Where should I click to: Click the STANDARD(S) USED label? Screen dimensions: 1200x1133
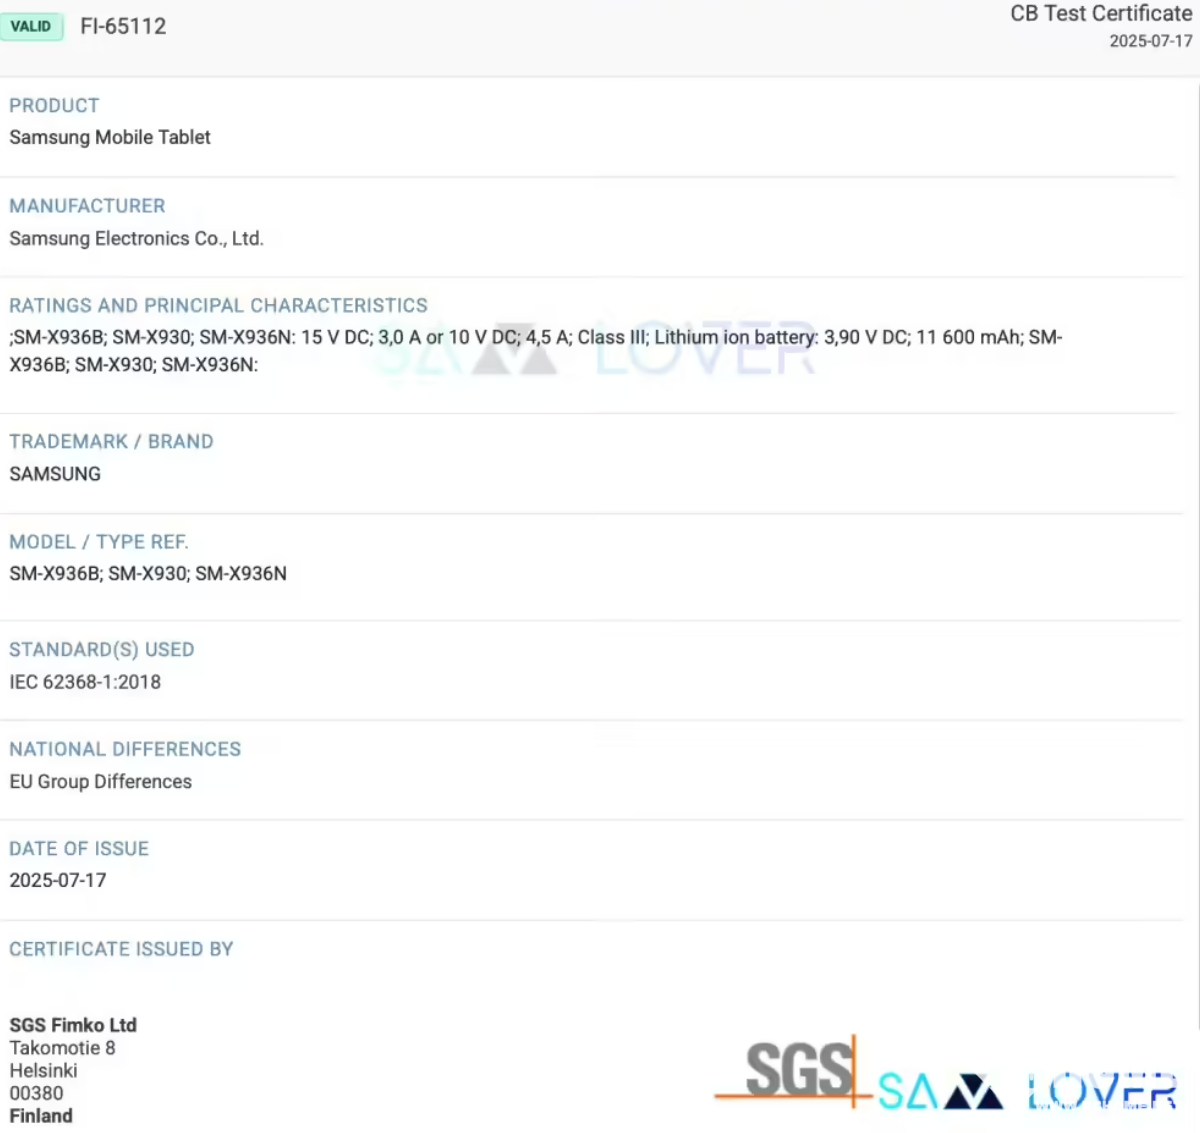tap(102, 649)
